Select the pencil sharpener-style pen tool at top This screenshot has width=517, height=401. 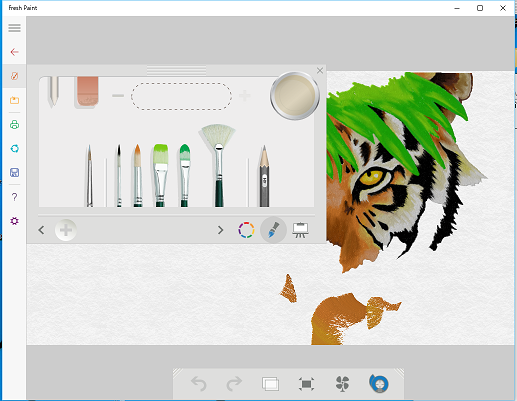pos(53,92)
